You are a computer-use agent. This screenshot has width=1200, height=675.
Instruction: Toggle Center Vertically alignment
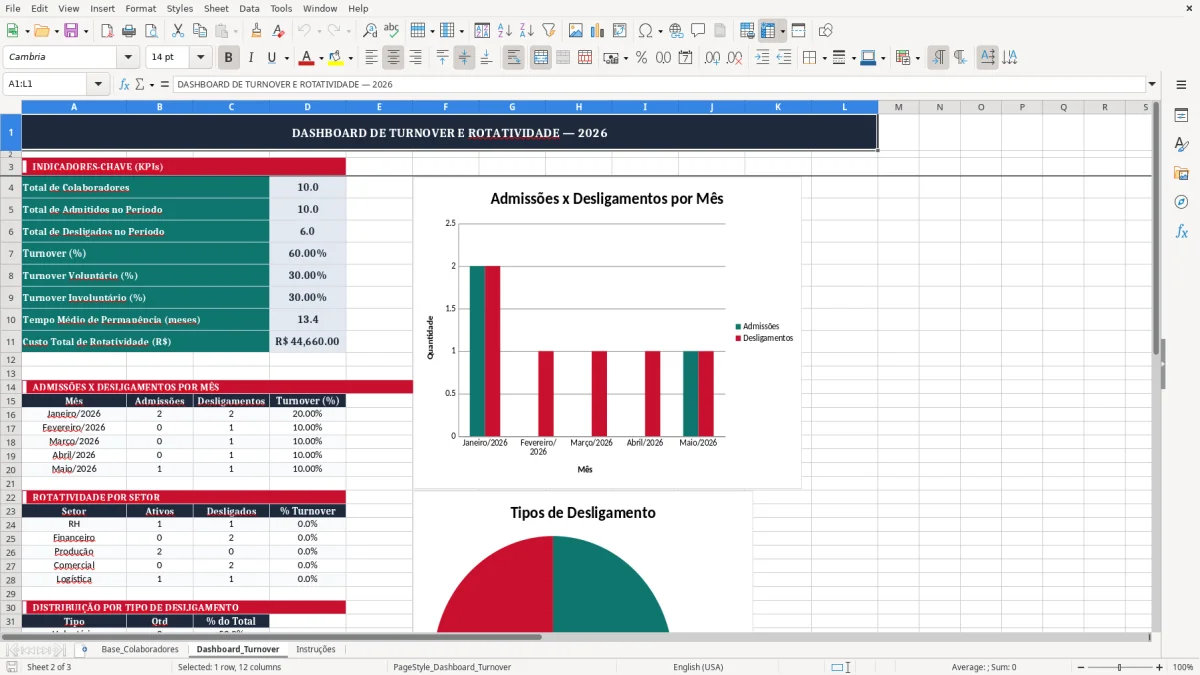pyautogui.click(x=464, y=58)
